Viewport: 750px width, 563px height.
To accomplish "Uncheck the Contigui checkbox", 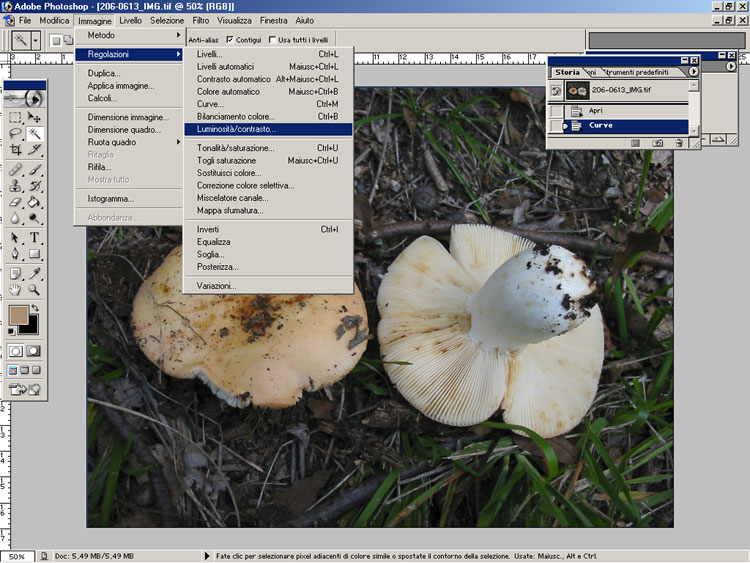I will pyautogui.click(x=230, y=40).
